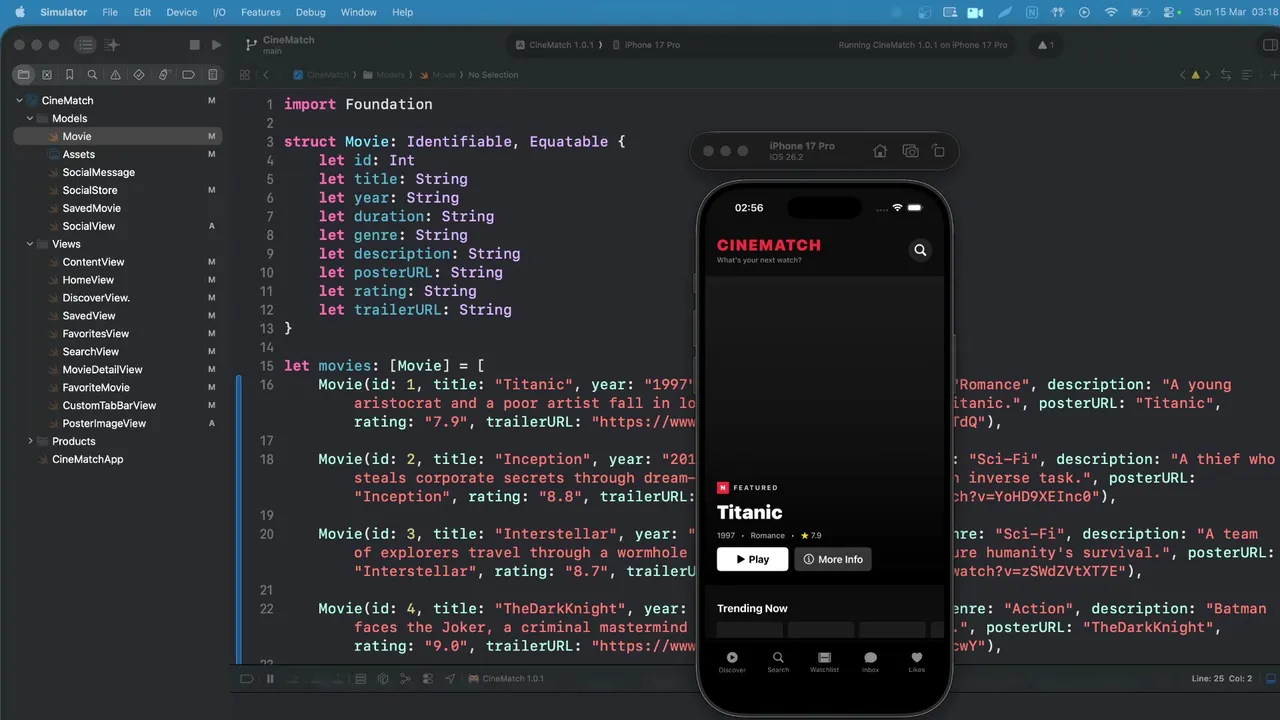Expand the Products group
The width and height of the screenshot is (1280, 720).
pos(30,441)
